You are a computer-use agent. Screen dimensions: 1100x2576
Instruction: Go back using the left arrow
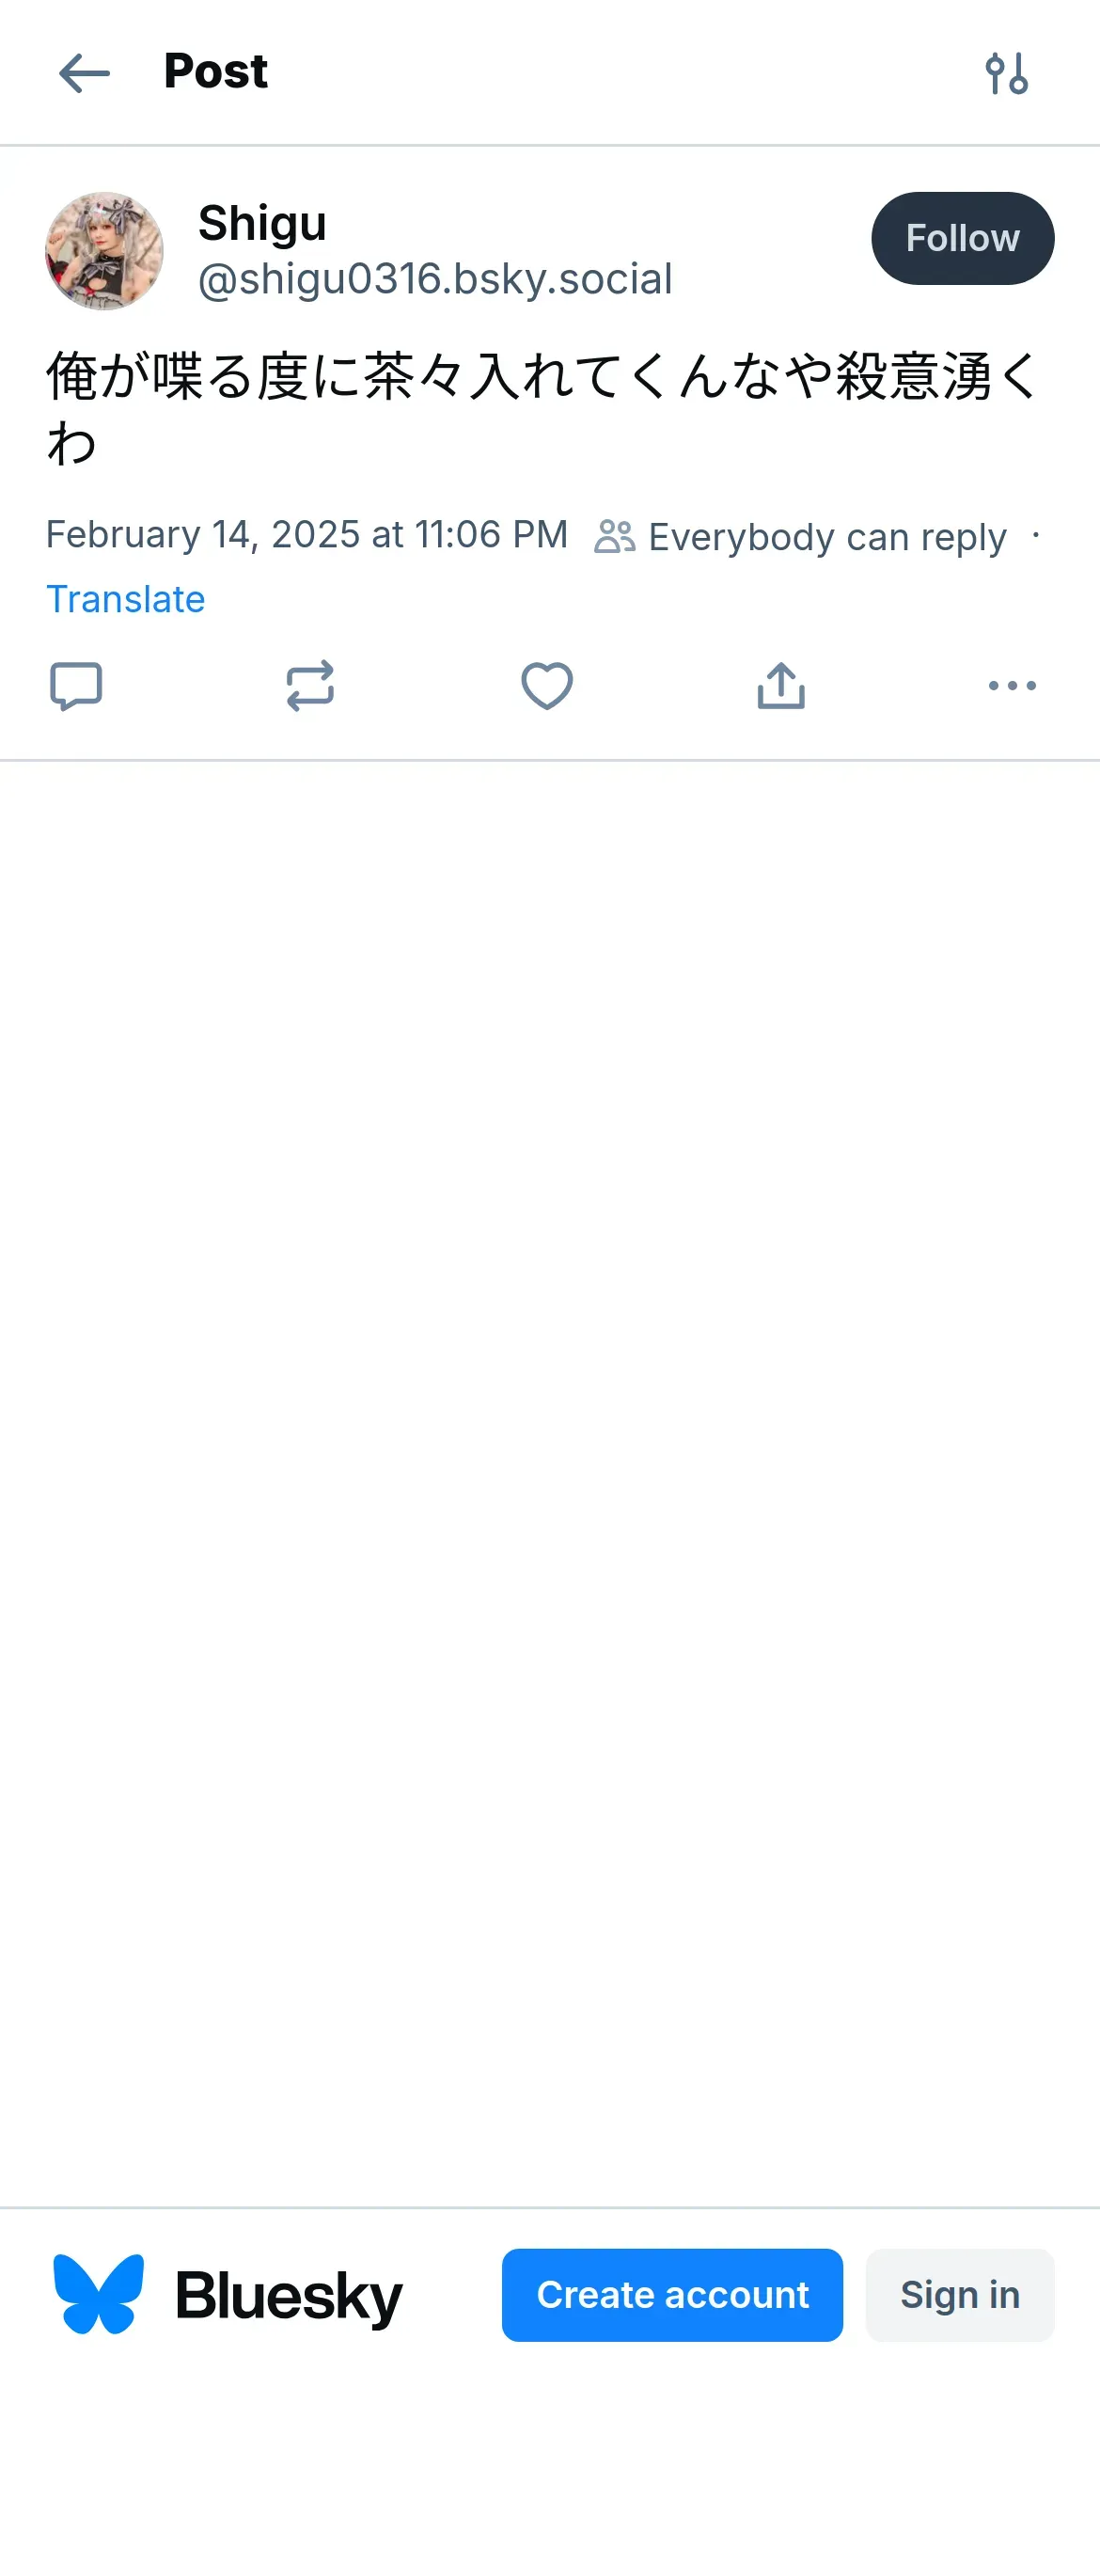(x=84, y=73)
